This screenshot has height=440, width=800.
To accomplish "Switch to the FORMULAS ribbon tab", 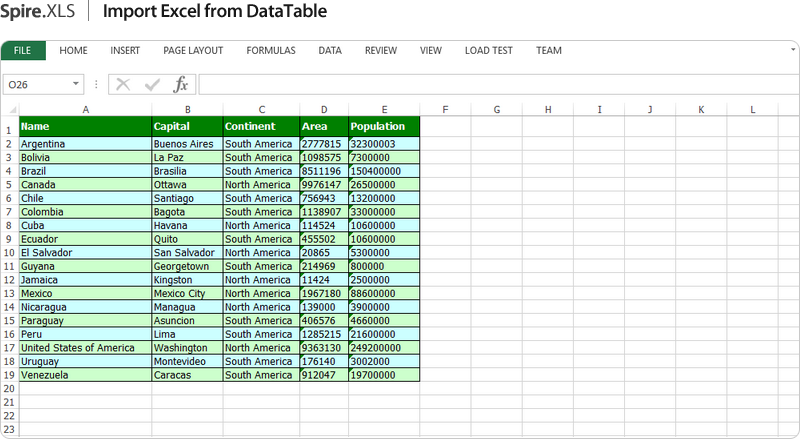I will [270, 51].
